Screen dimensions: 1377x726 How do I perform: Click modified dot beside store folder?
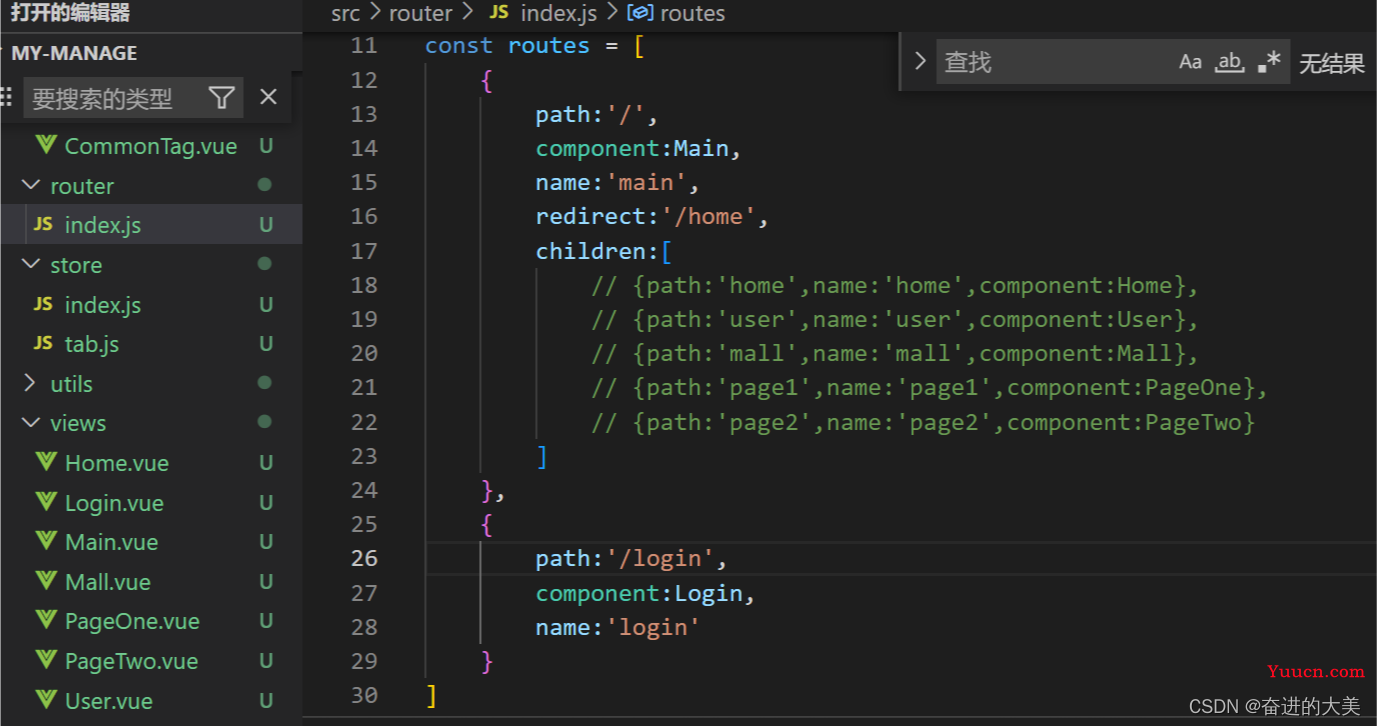tap(265, 264)
